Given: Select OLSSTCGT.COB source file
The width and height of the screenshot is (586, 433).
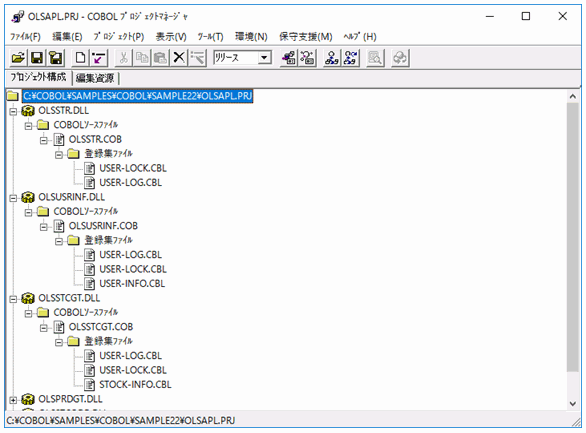Looking at the screenshot, I should [x=101, y=327].
